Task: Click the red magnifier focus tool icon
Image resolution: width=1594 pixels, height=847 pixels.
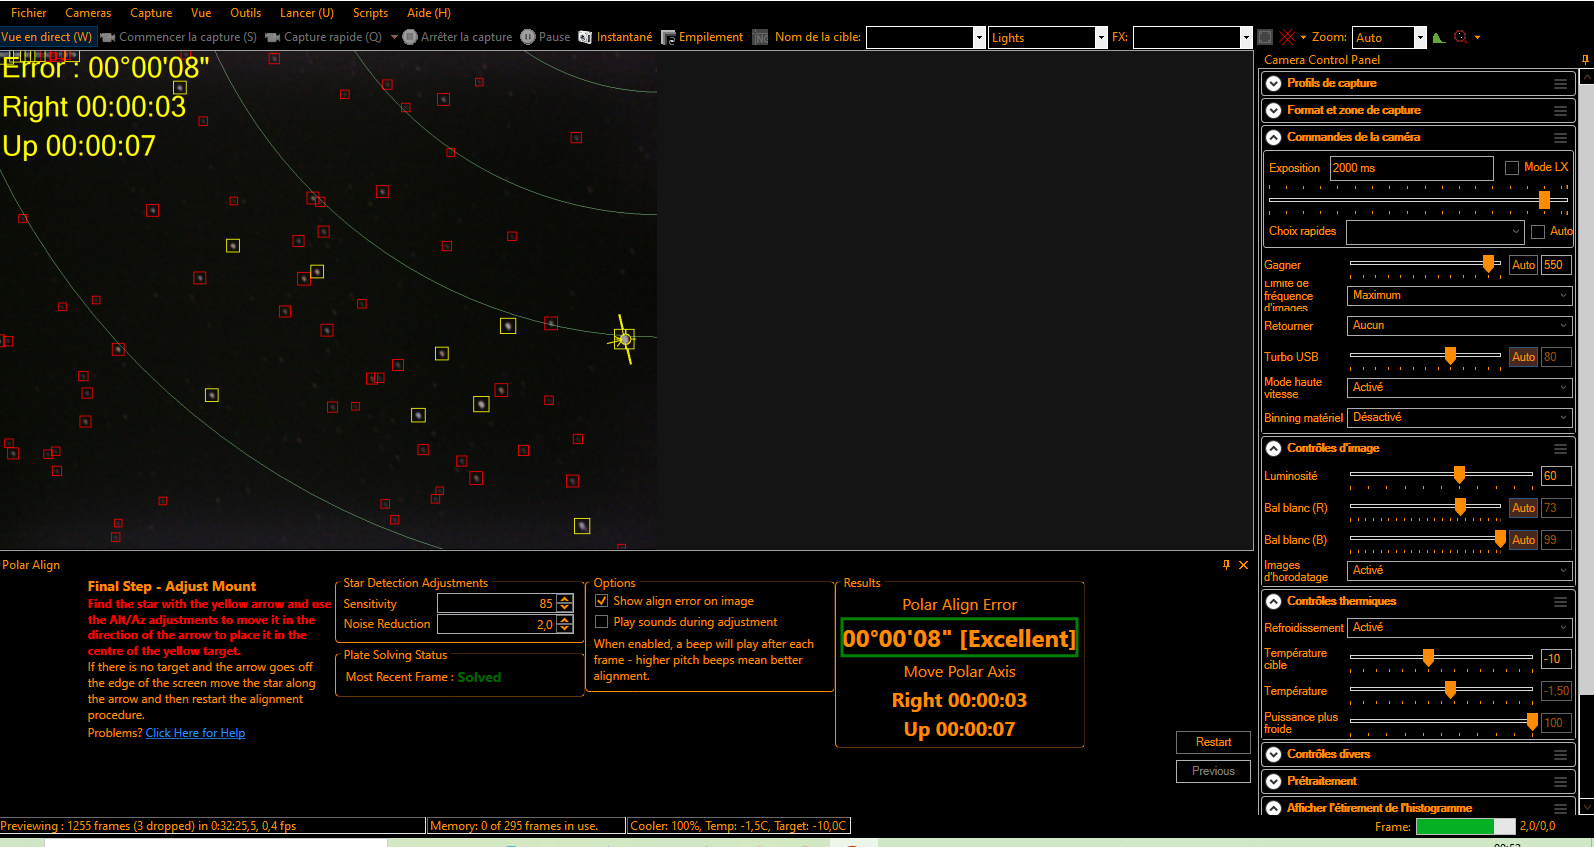Action: pos(1461,37)
